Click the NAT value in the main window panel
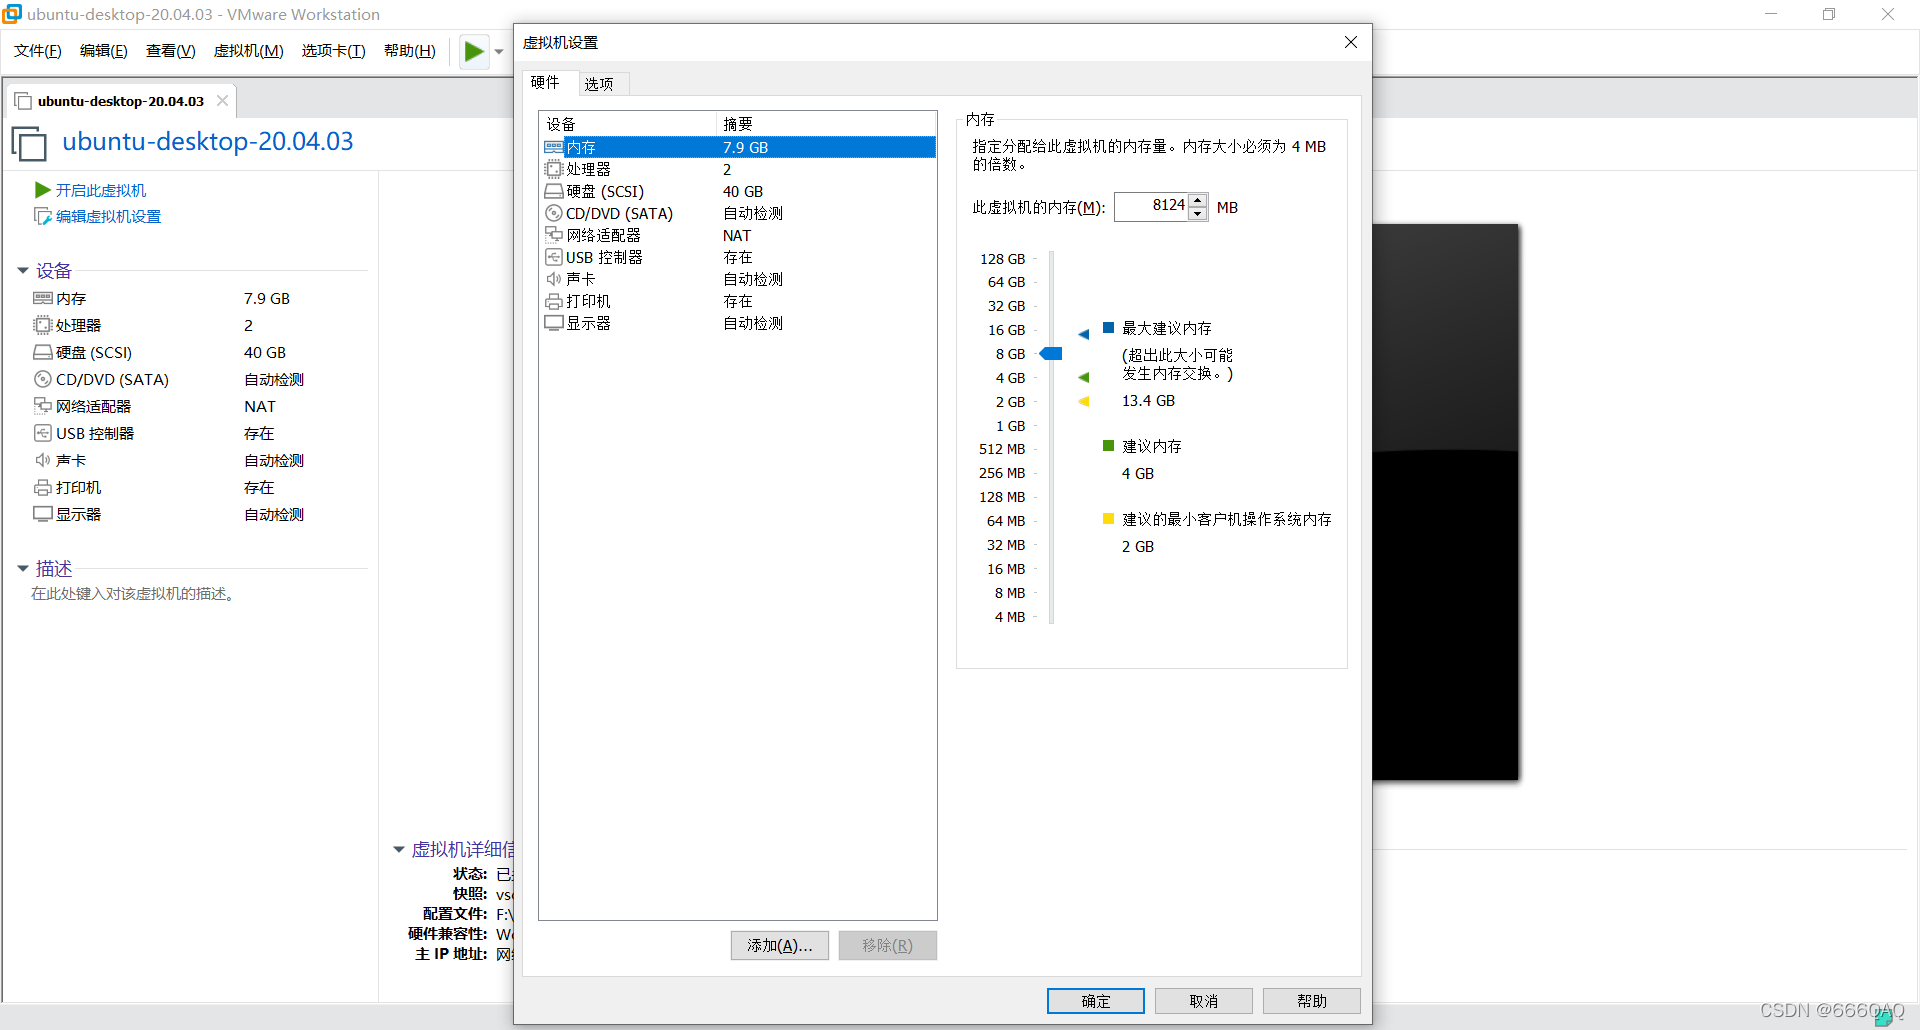The width and height of the screenshot is (1920, 1030). click(x=260, y=406)
